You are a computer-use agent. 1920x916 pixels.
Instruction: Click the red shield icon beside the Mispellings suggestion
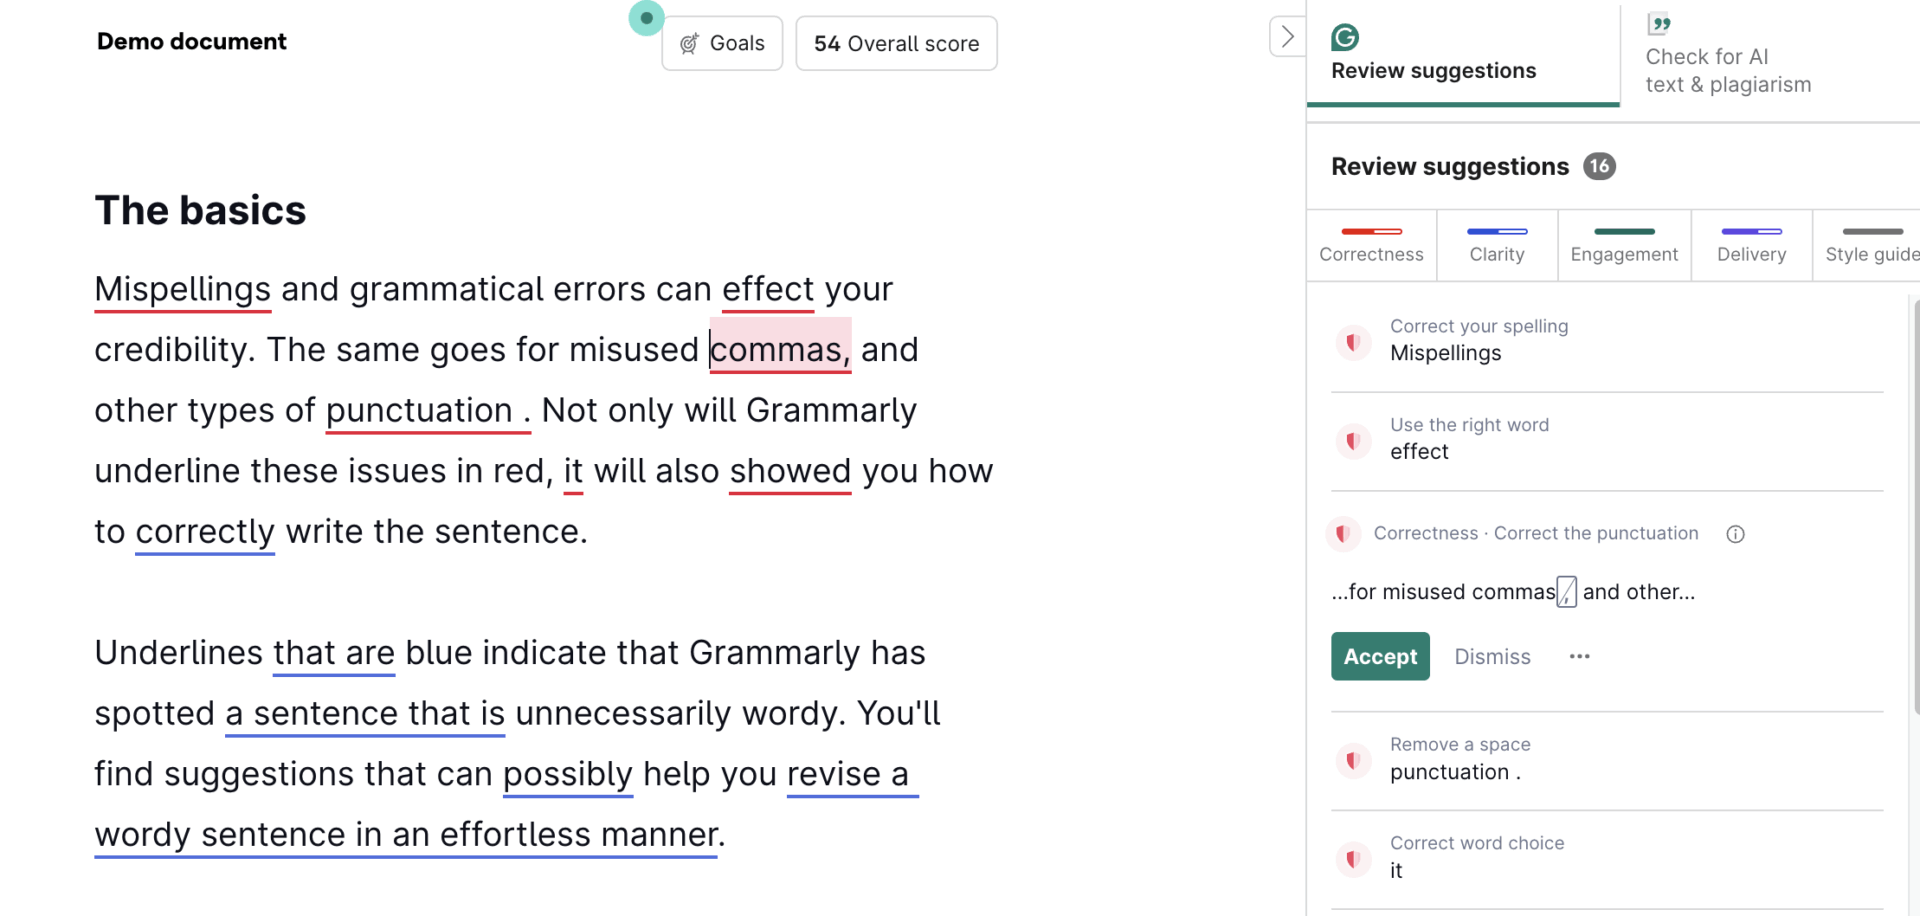[1353, 342]
